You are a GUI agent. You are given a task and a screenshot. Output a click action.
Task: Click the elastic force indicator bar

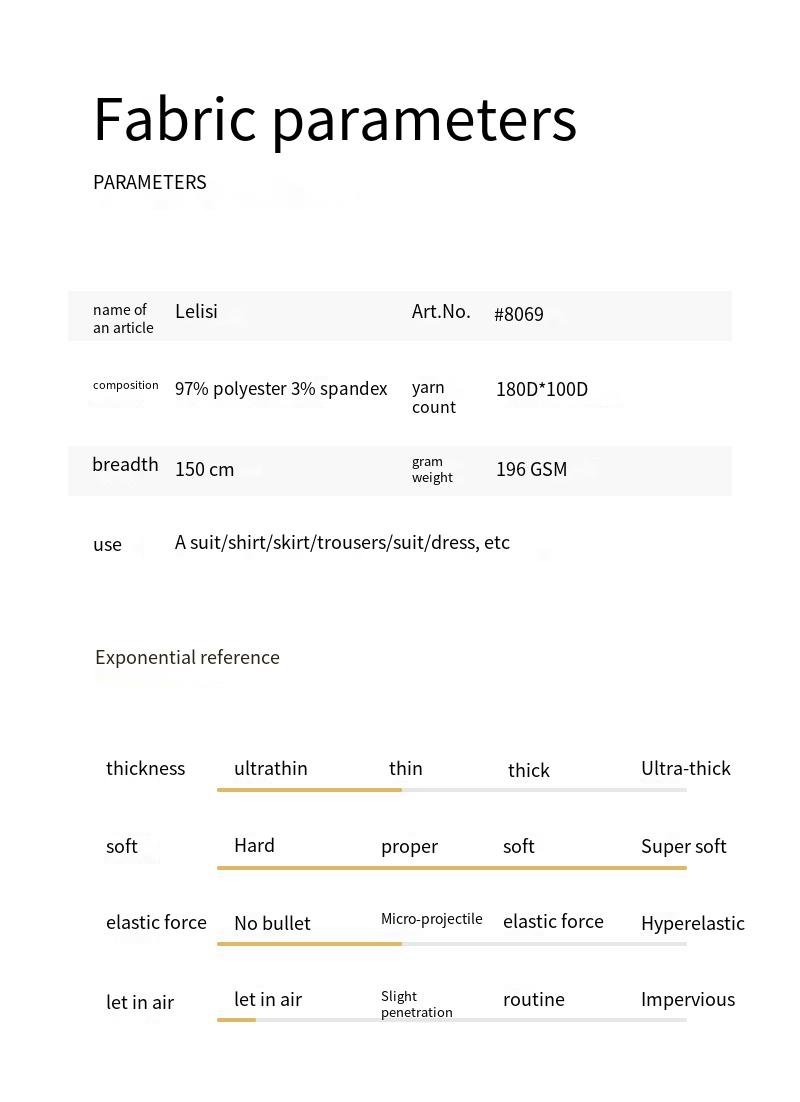(x=451, y=943)
